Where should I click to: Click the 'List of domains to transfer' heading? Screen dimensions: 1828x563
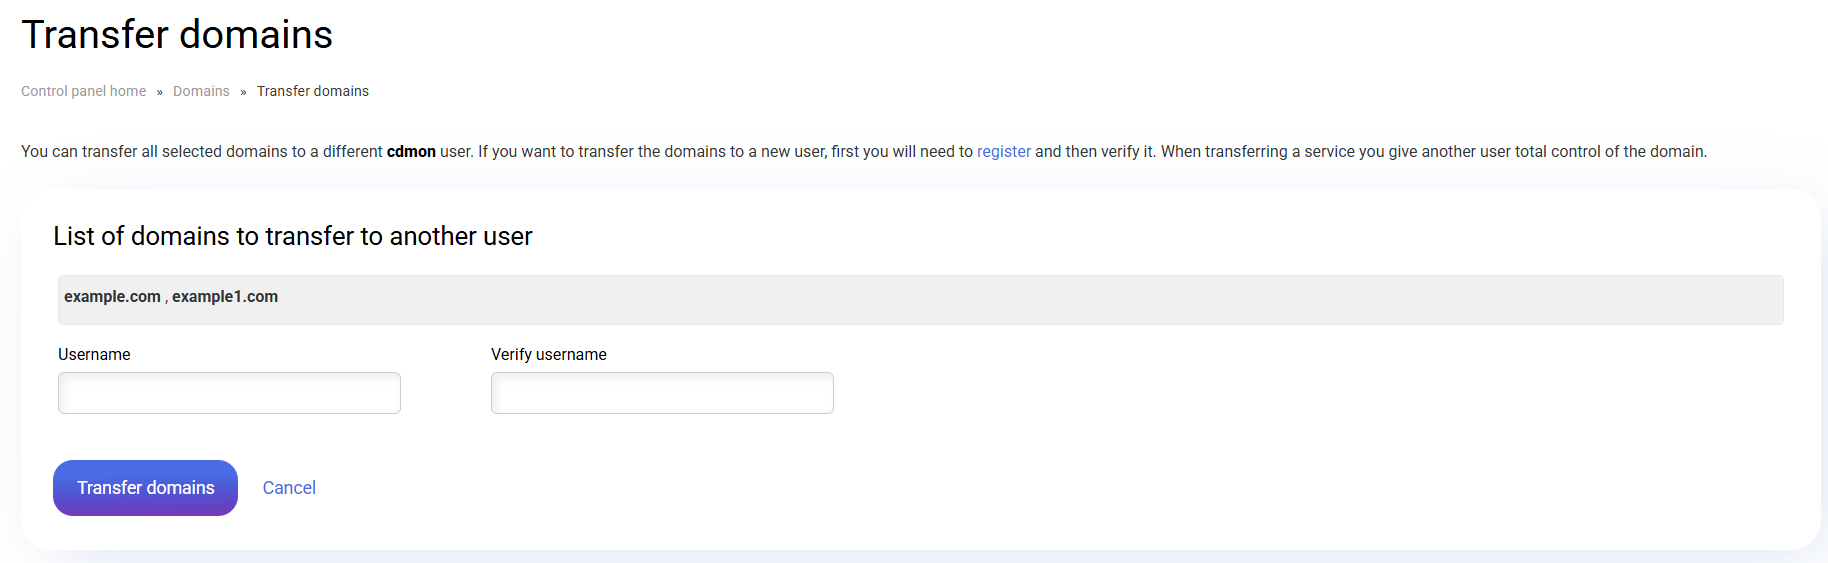292,236
